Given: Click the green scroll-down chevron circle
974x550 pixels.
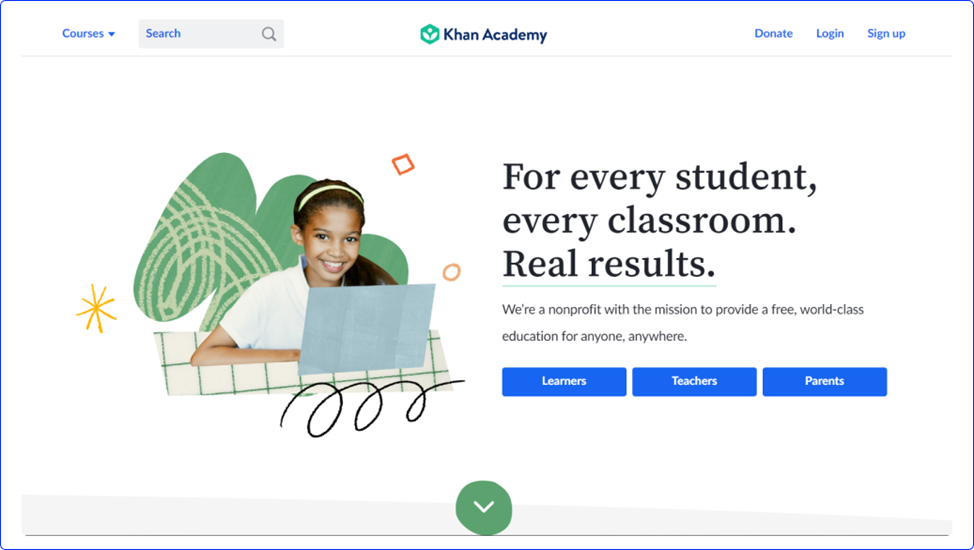Looking at the screenshot, I should tap(484, 507).
